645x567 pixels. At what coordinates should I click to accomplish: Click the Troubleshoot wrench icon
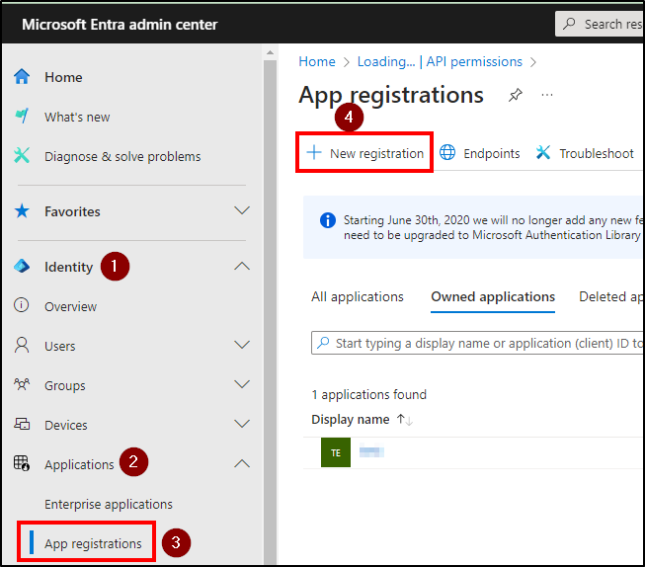(x=543, y=152)
